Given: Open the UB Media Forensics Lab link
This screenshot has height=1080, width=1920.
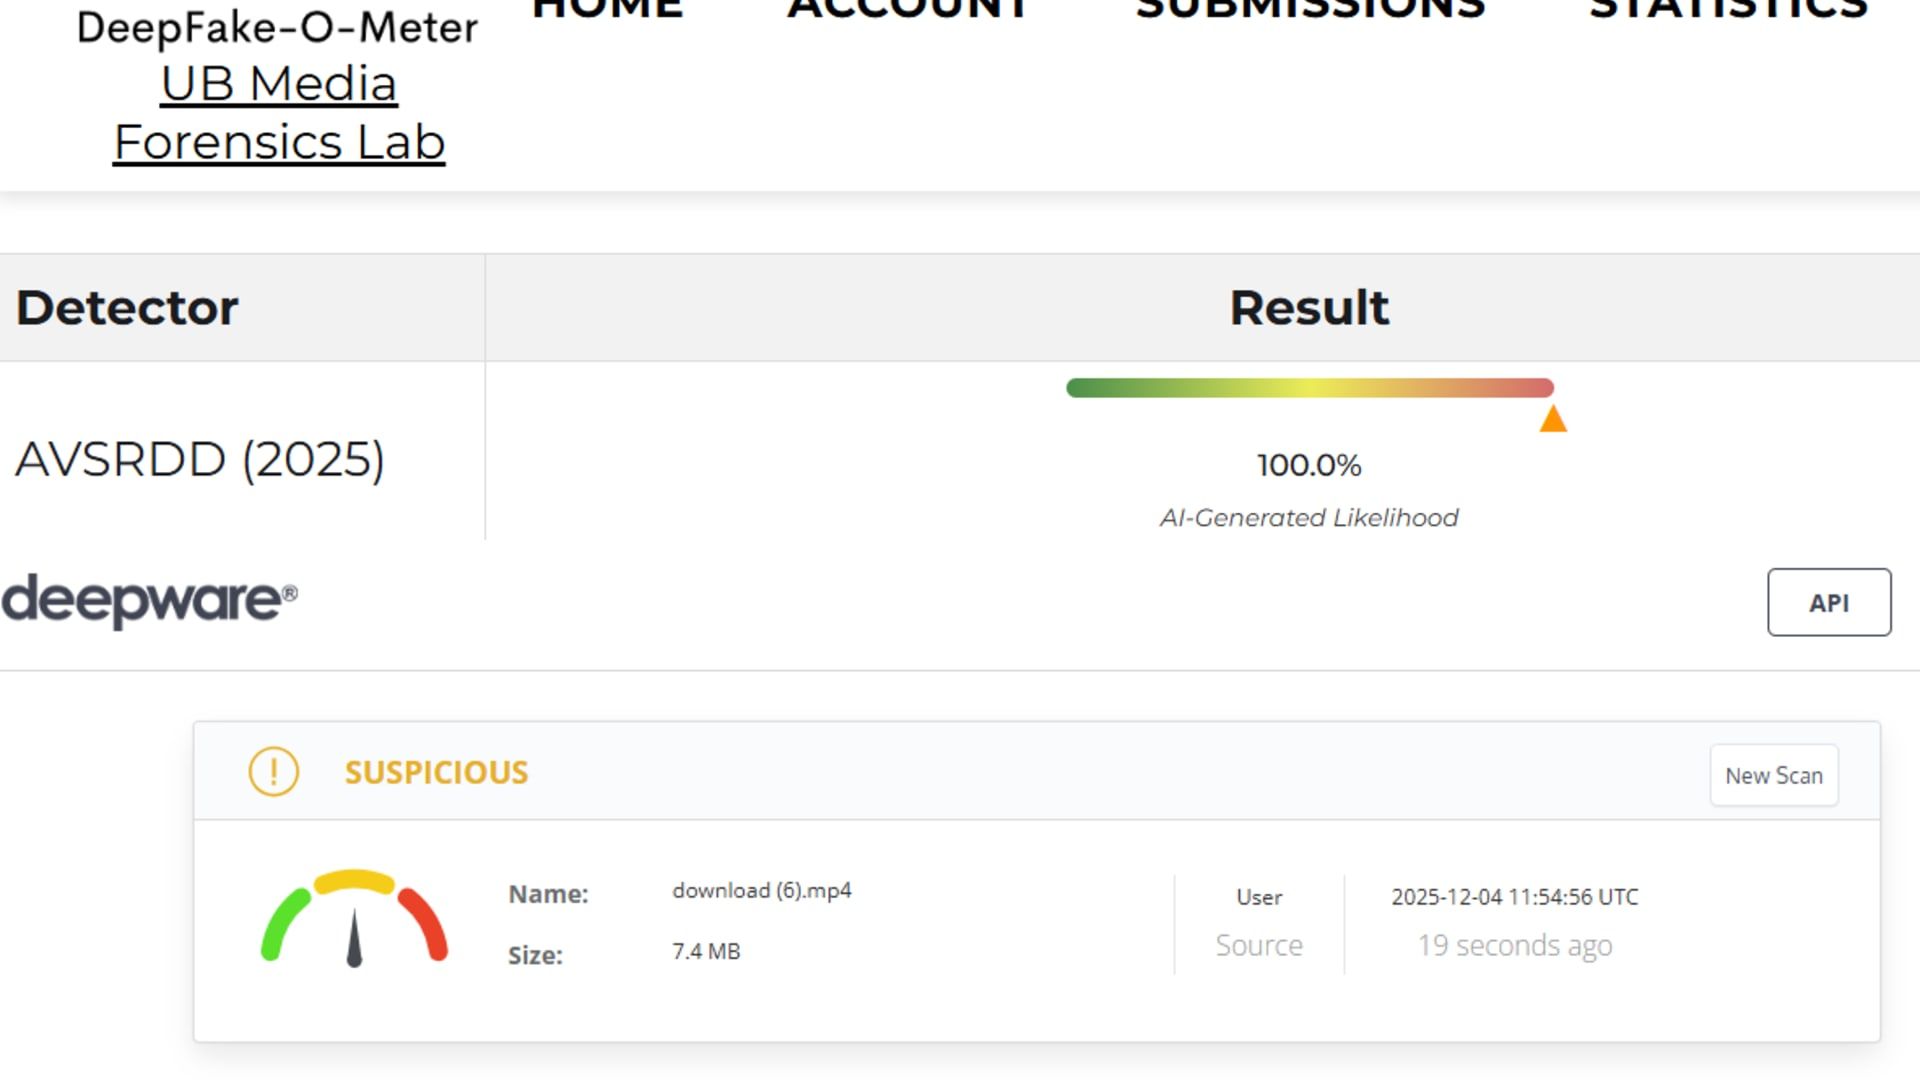Looking at the screenshot, I should (x=279, y=113).
